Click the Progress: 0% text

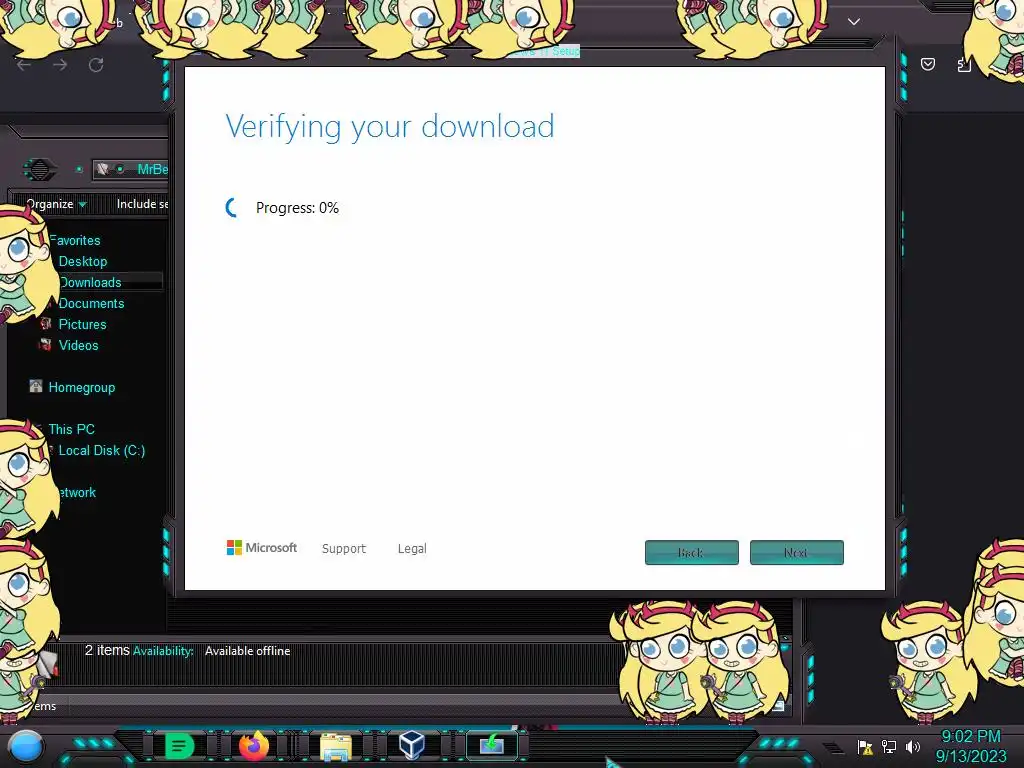[297, 208]
